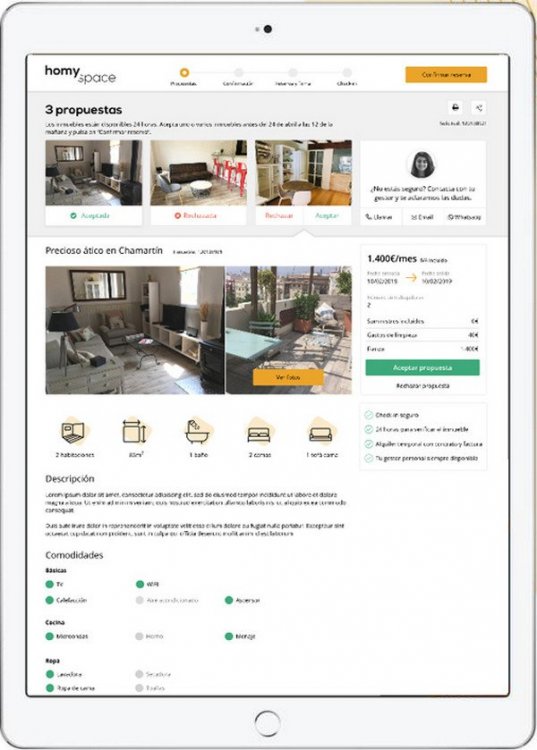
Task: Select the second progress step Confirmación
Action: tap(238, 73)
